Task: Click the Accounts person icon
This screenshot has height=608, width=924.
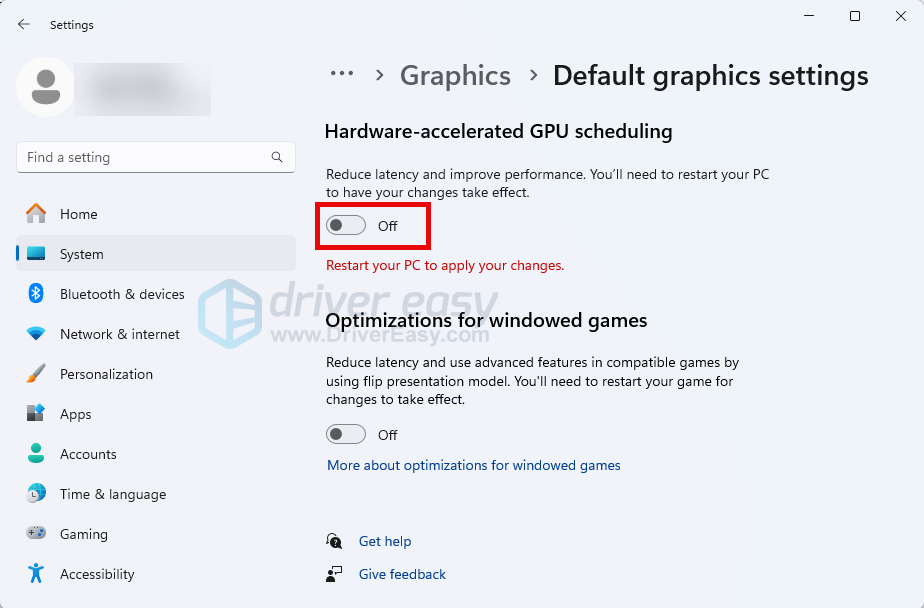Action: point(36,454)
